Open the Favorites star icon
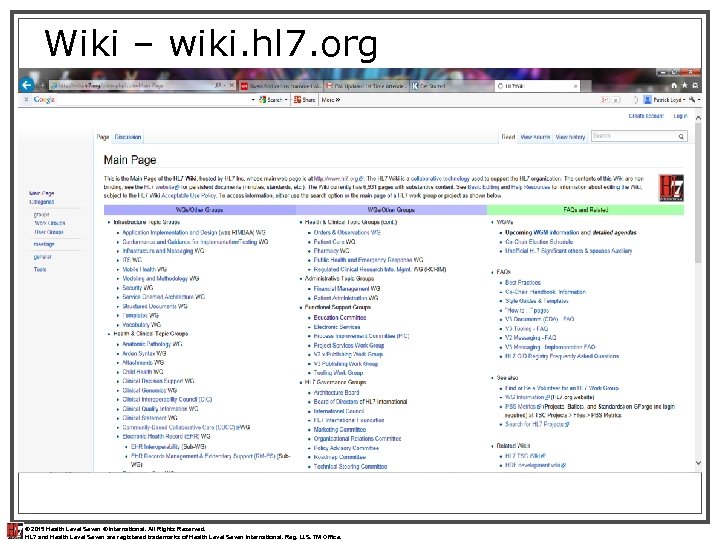 684,85
